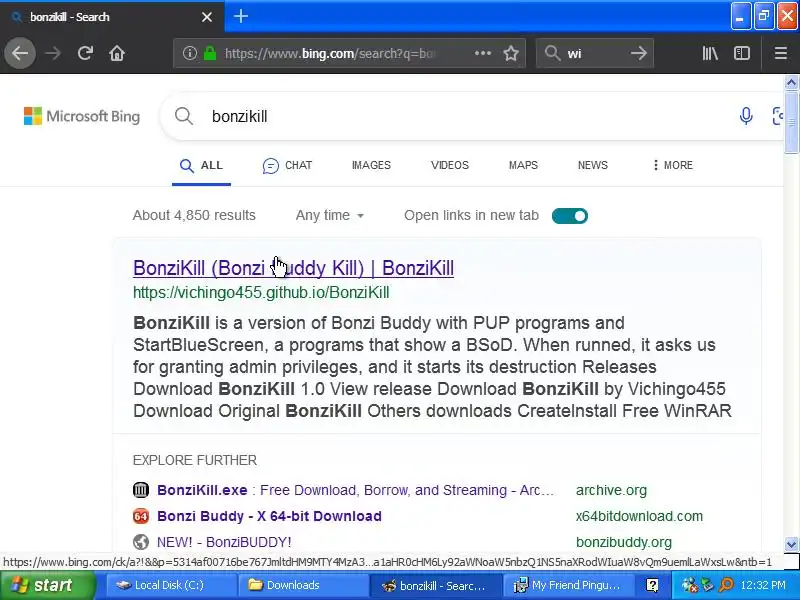Viewport: 800px width, 600px height.
Task: Click the page scrollbar down arrow
Action: 791,543
